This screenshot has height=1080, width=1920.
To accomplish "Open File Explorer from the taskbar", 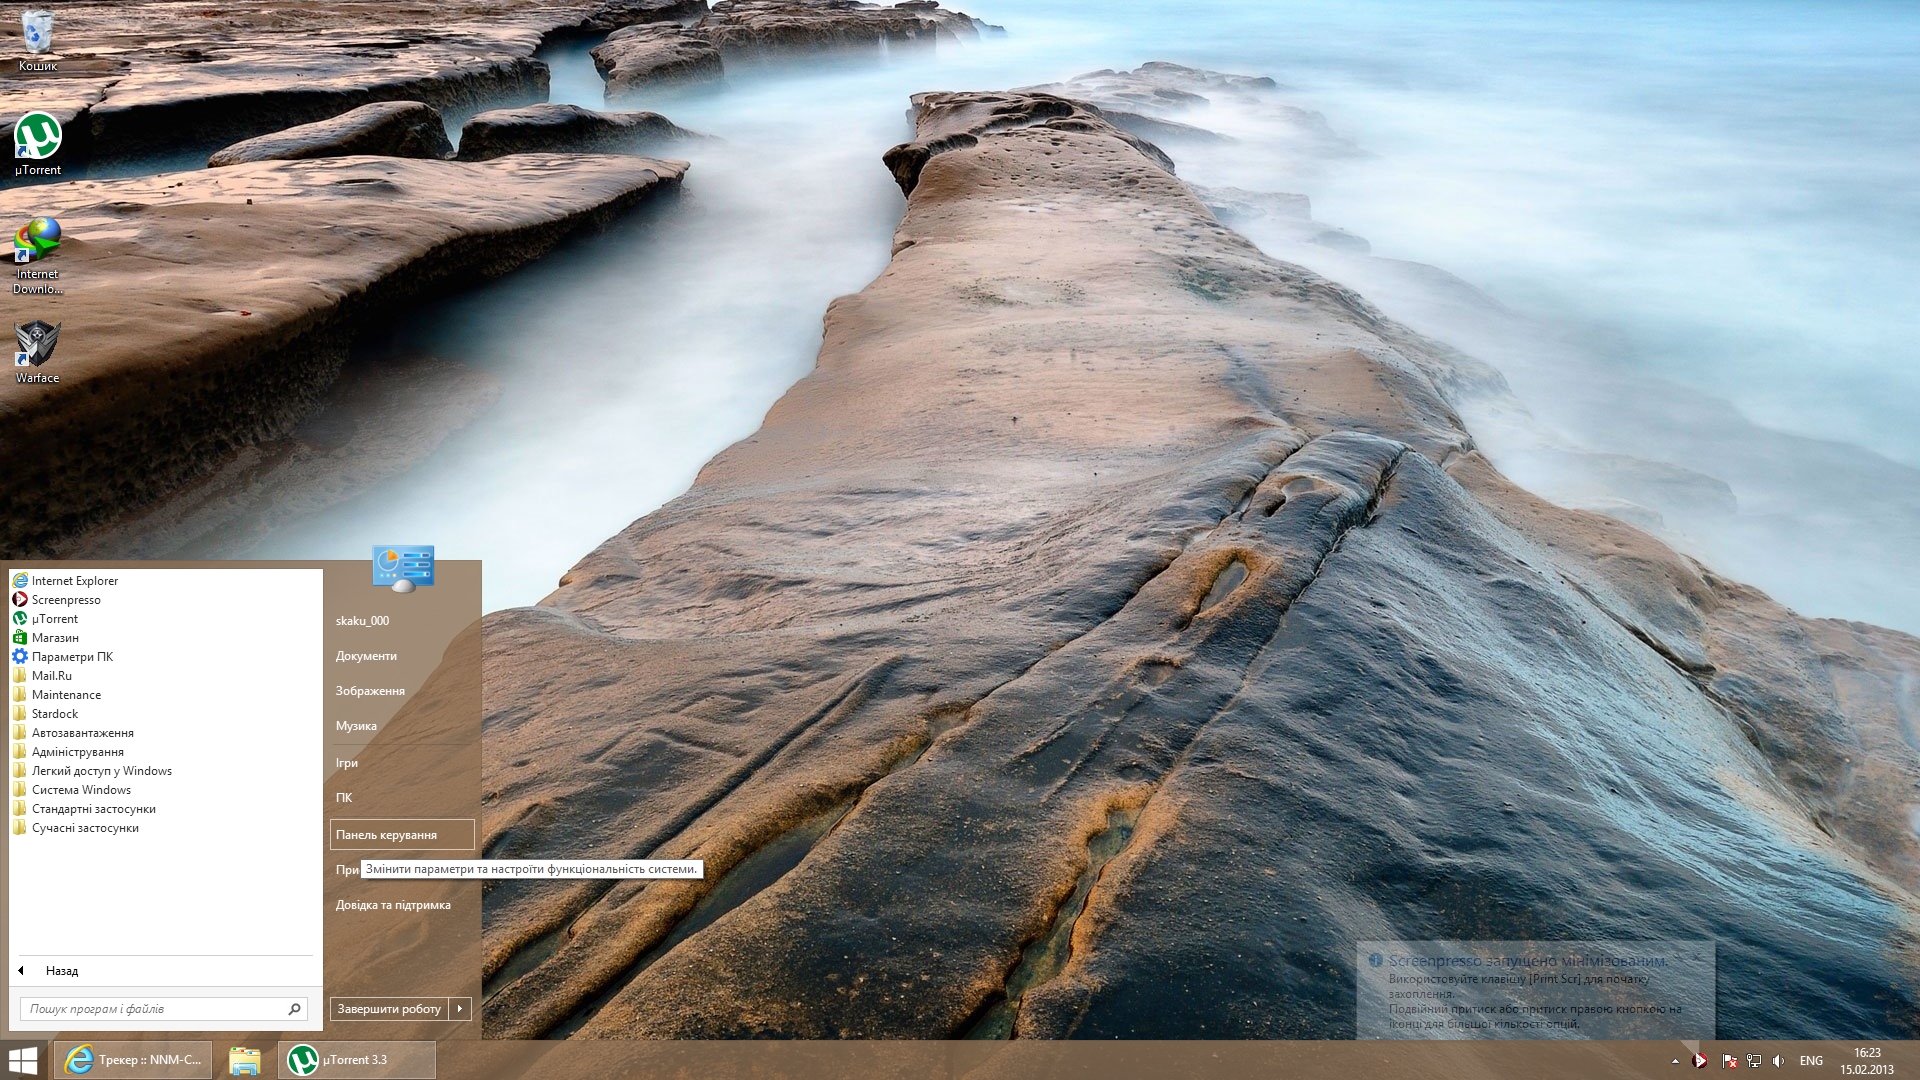I will pyautogui.click(x=244, y=1060).
